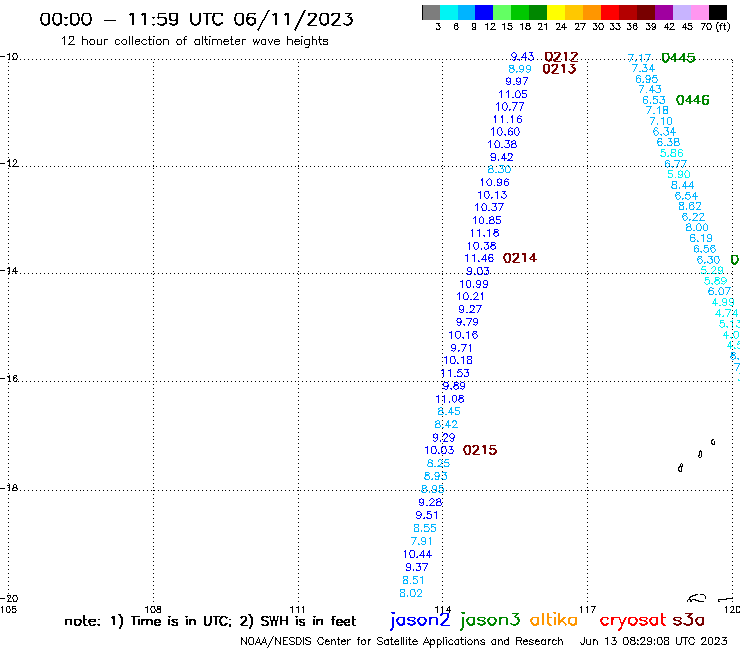Click the green 0446 time stamp
The image size is (740, 650).
click(x=692, y=100)
